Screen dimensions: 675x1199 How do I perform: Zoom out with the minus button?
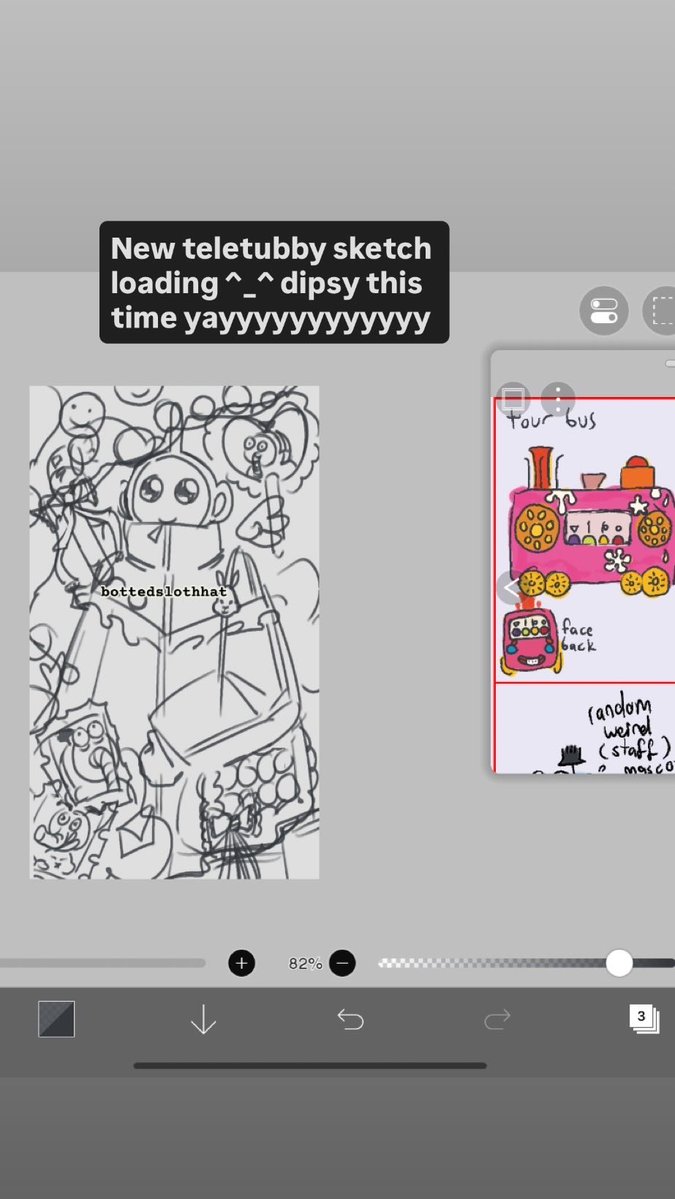point(342,963)
